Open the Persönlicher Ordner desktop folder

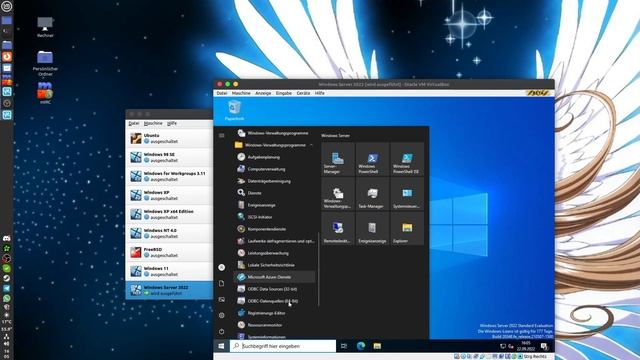pos(45,63)
